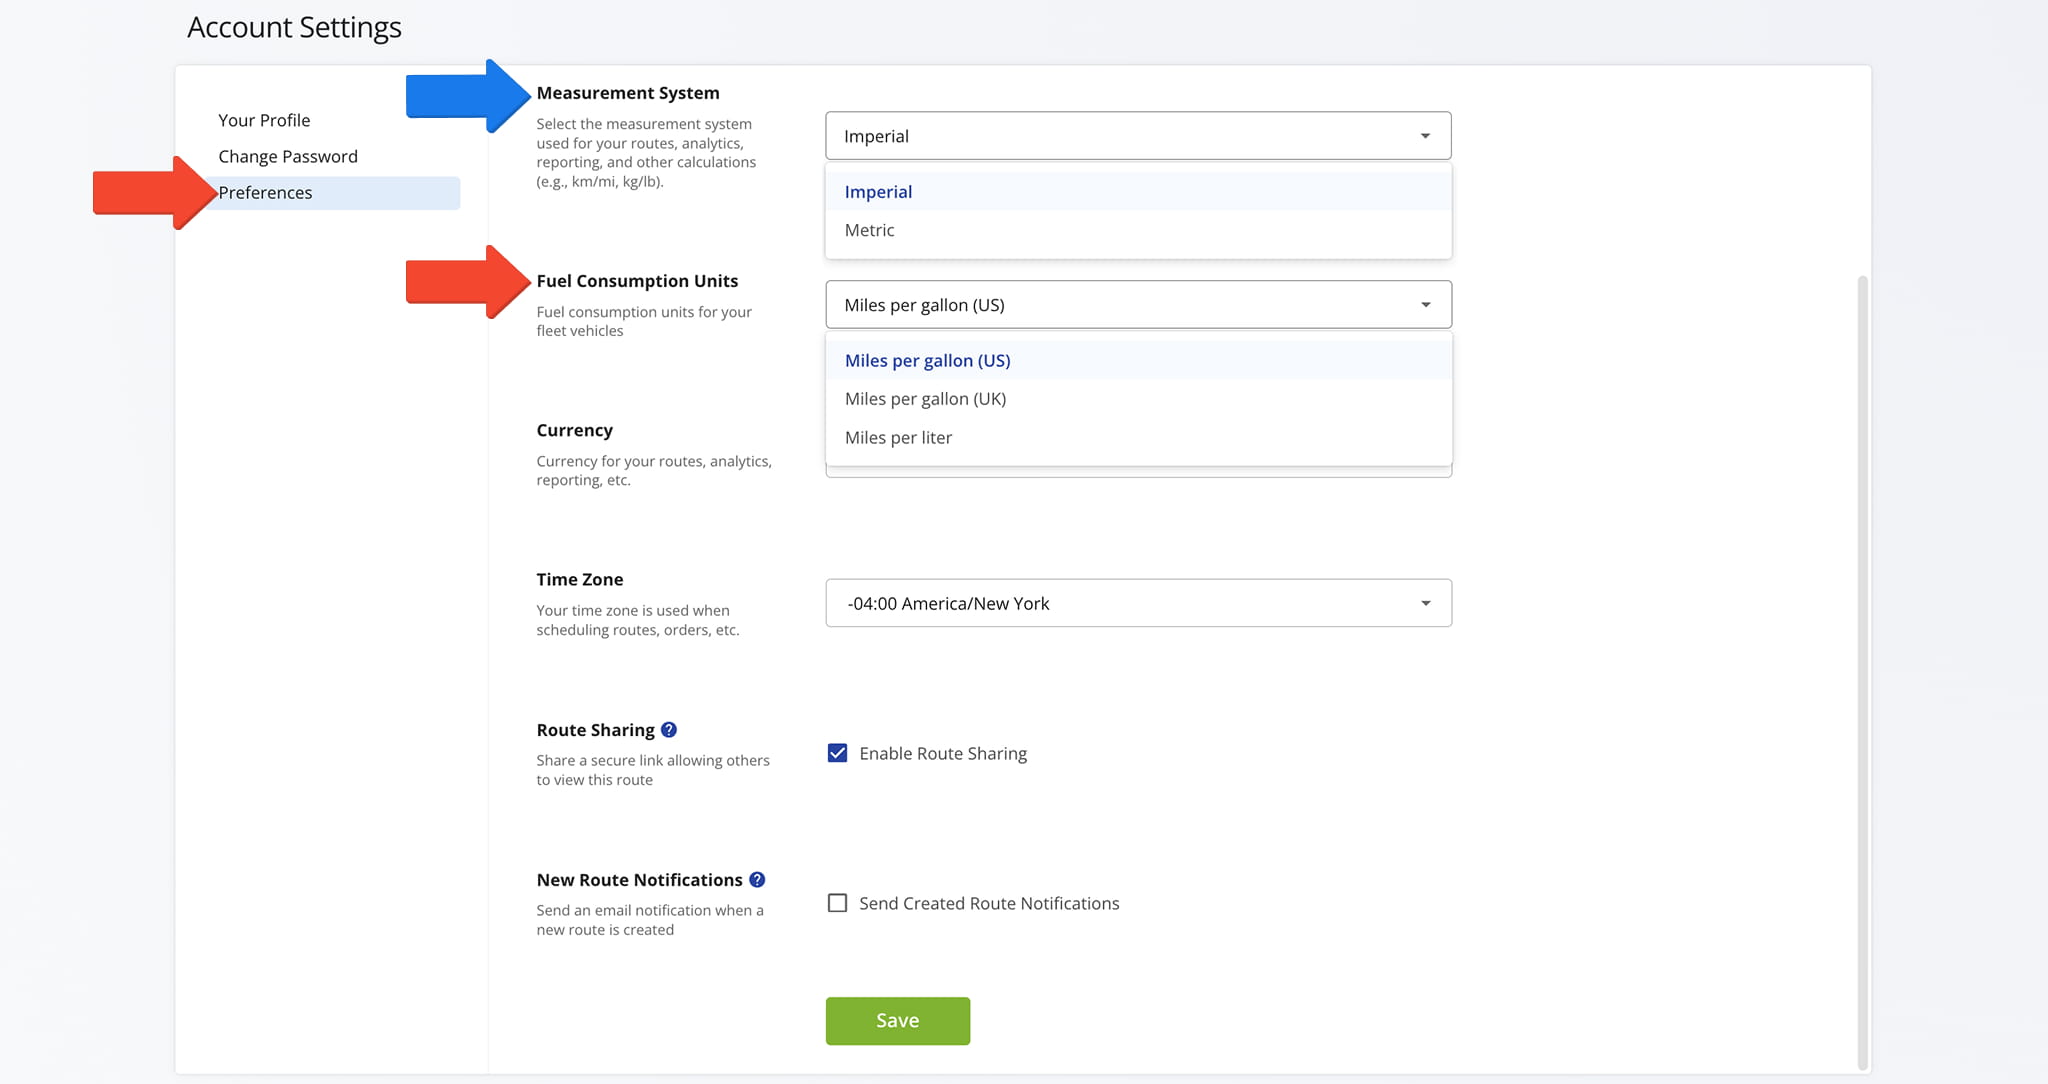2048x1084 pixels.
Task: Toggle the Enable Route Sharing checkbox
Action: pyautogui.click(x=838, y=753)
